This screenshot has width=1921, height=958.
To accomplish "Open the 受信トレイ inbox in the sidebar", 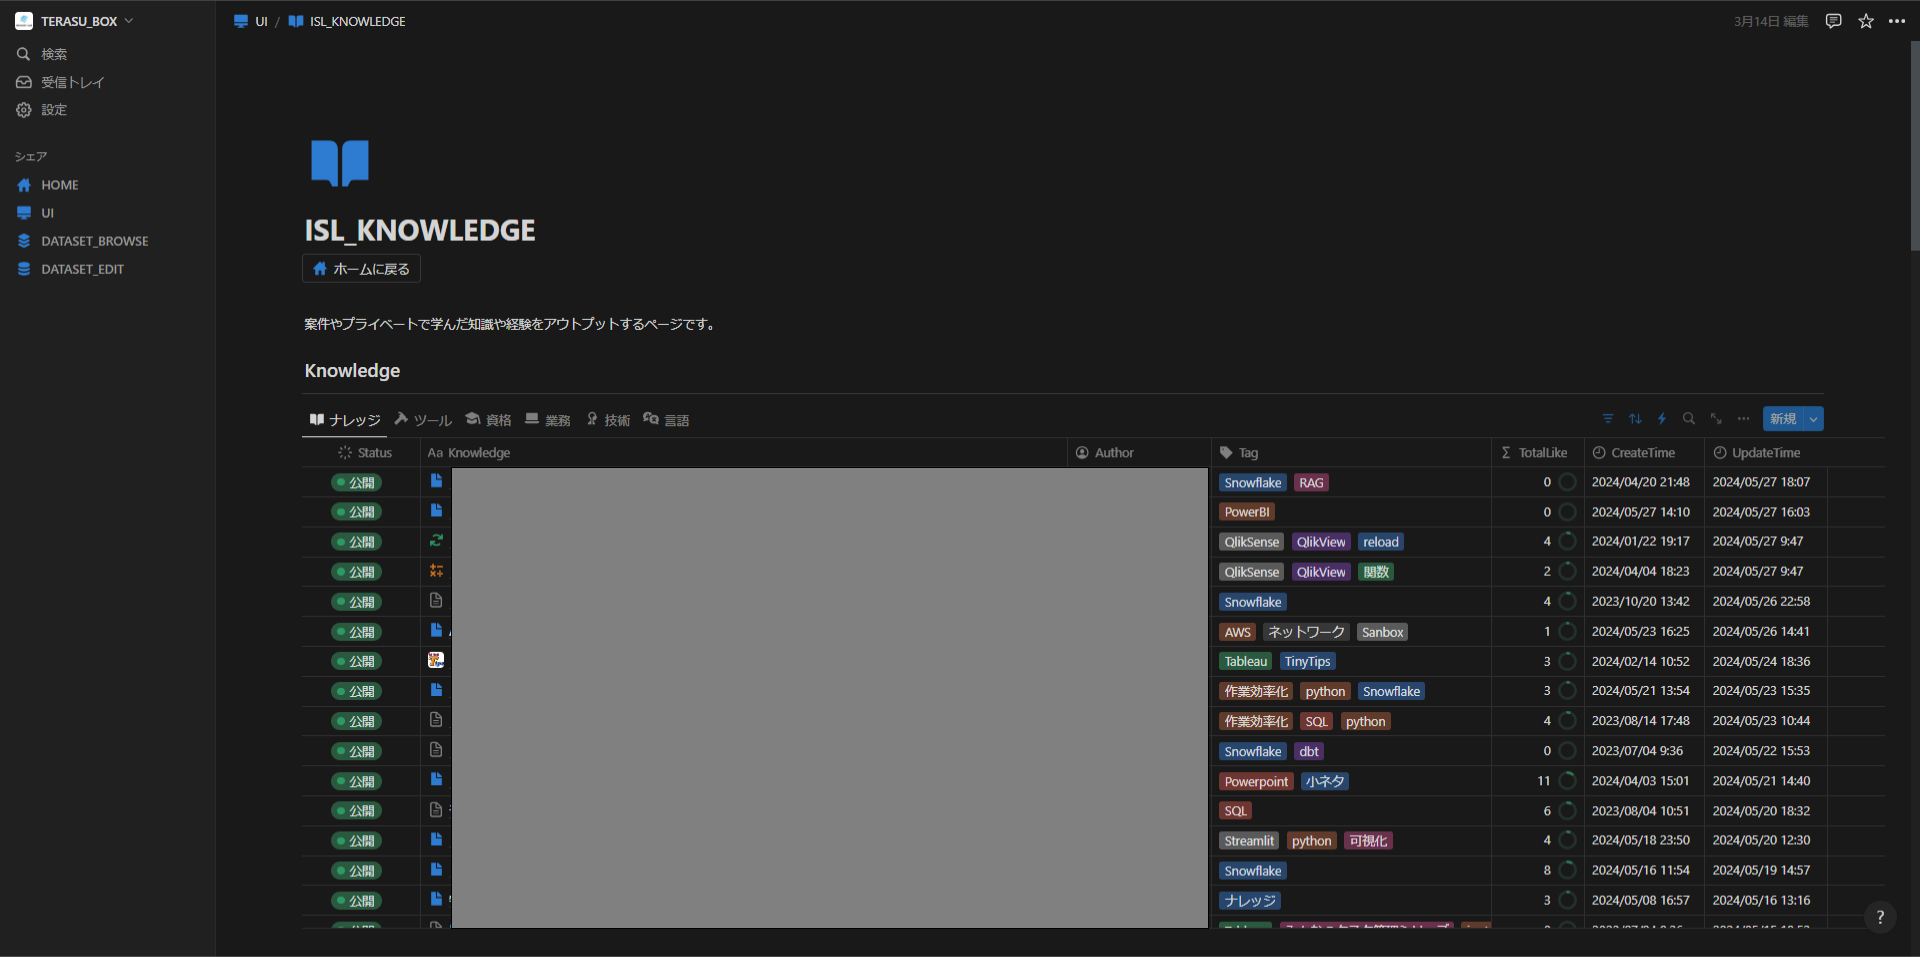I will [x=72, y=82].
